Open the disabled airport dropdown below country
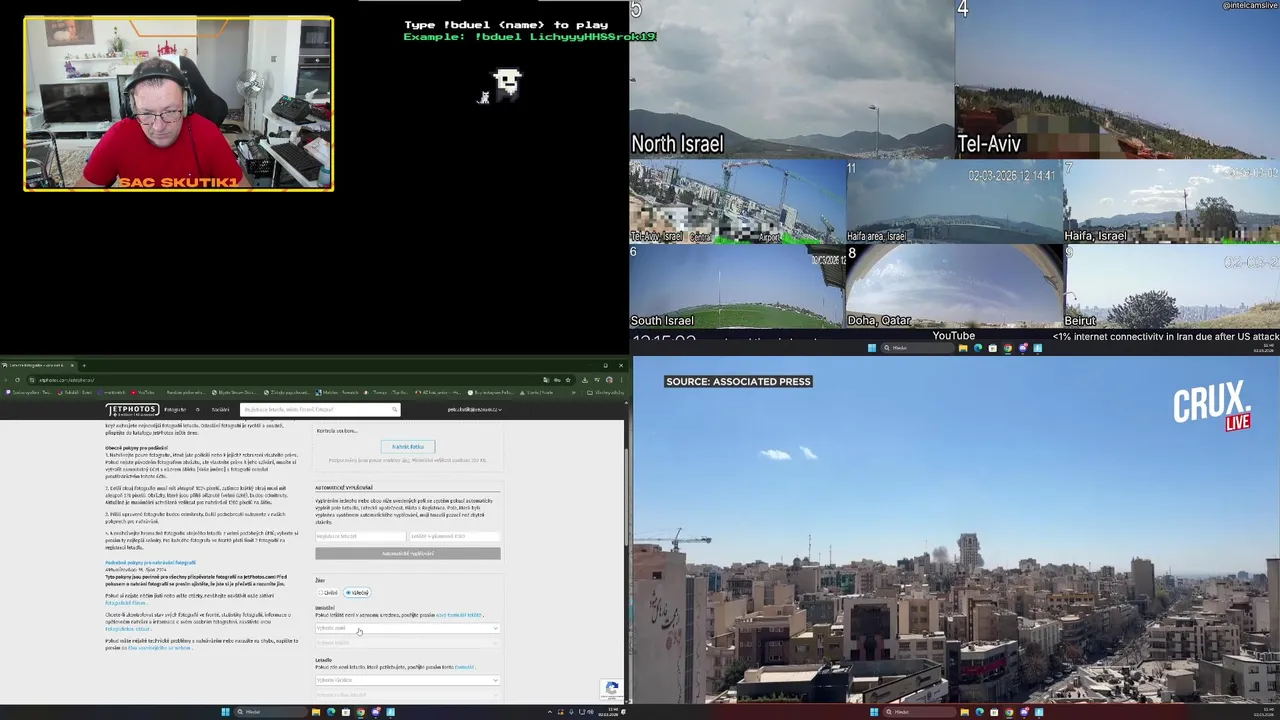Screen dimensions: 1280x720 pyautogui.click(x=407, y=643)
